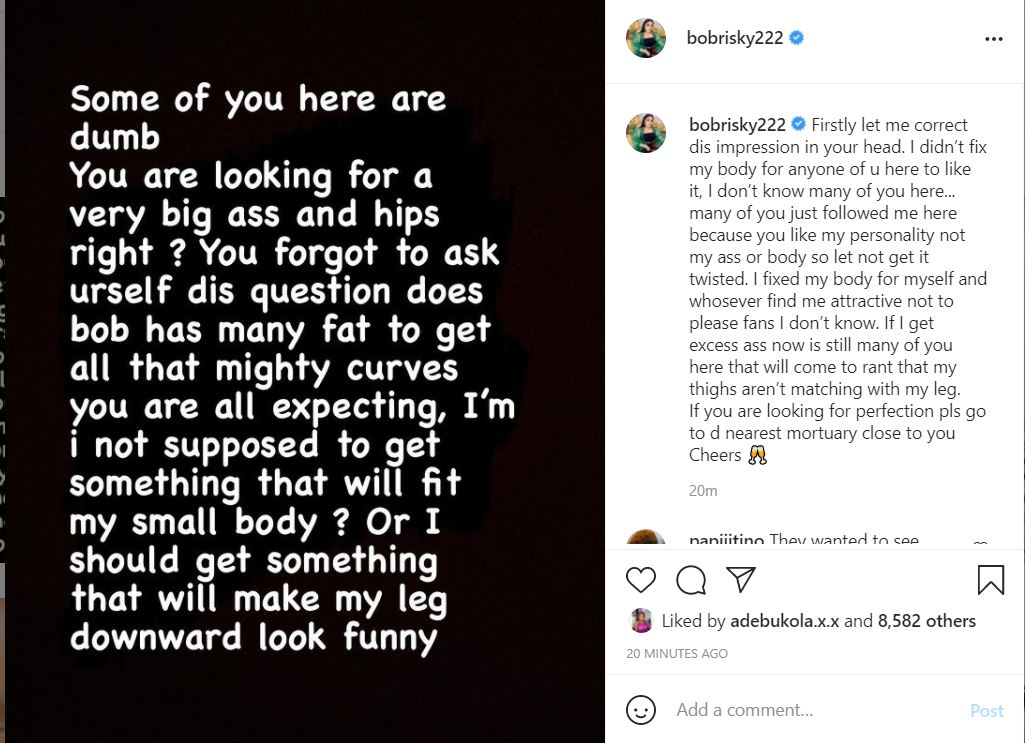
Task: Click the 20m caption timestamp
Action: click(x=703, y=491)
